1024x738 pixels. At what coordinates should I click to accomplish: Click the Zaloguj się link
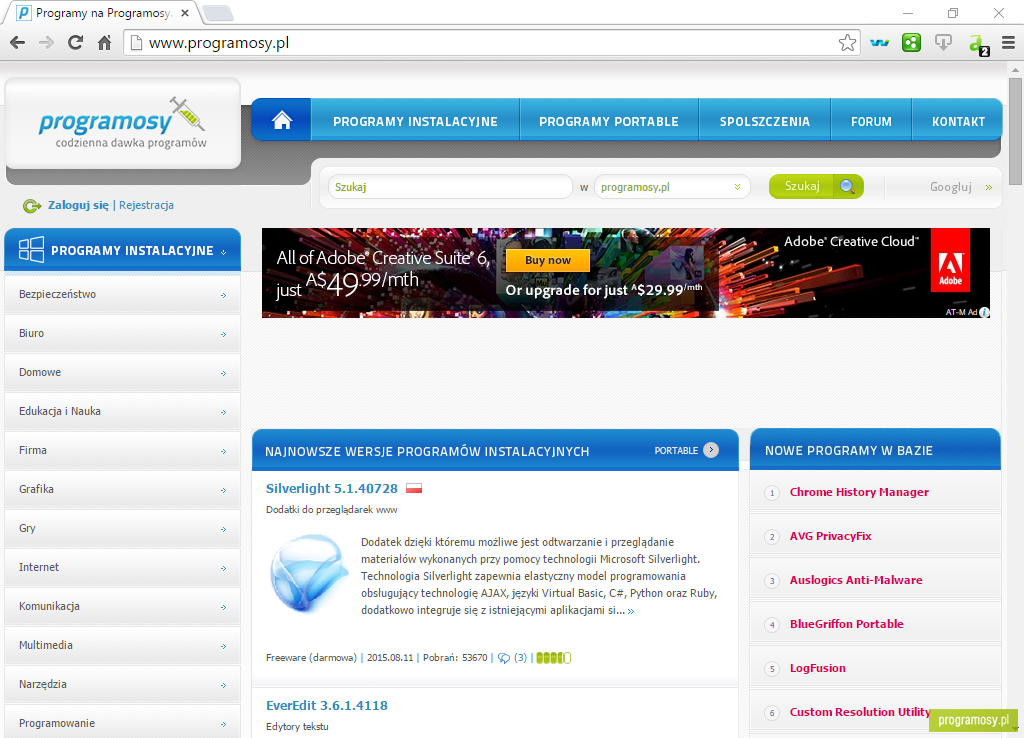78,205
